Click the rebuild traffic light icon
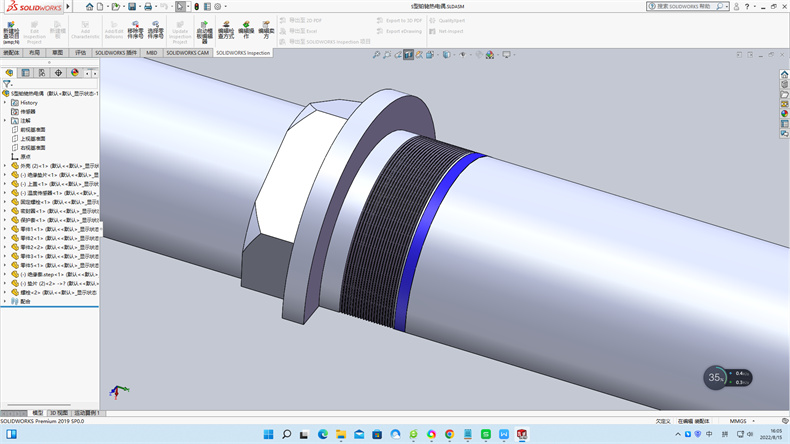The width and height of the screenshot is (790, 444). click(x=194, y=6)
